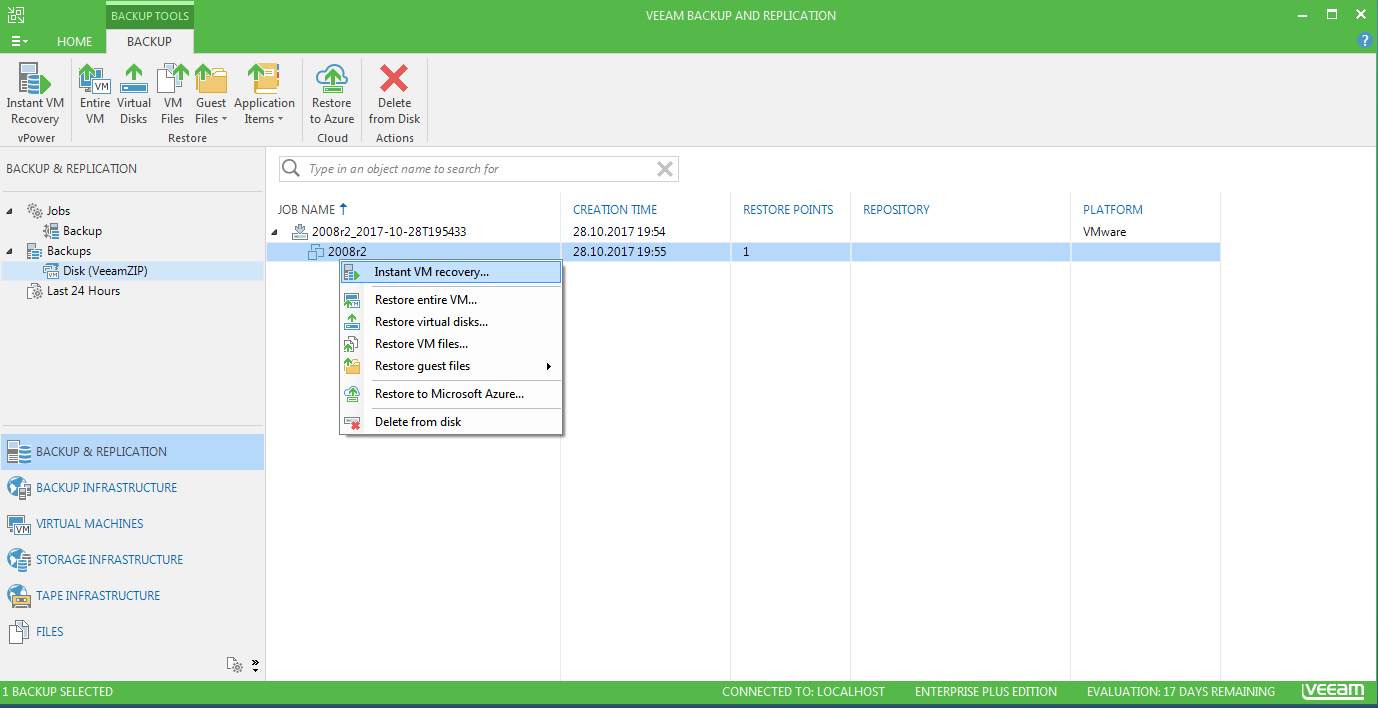Select Disk (VeeamZIP) tree node

tap(105, 271)
